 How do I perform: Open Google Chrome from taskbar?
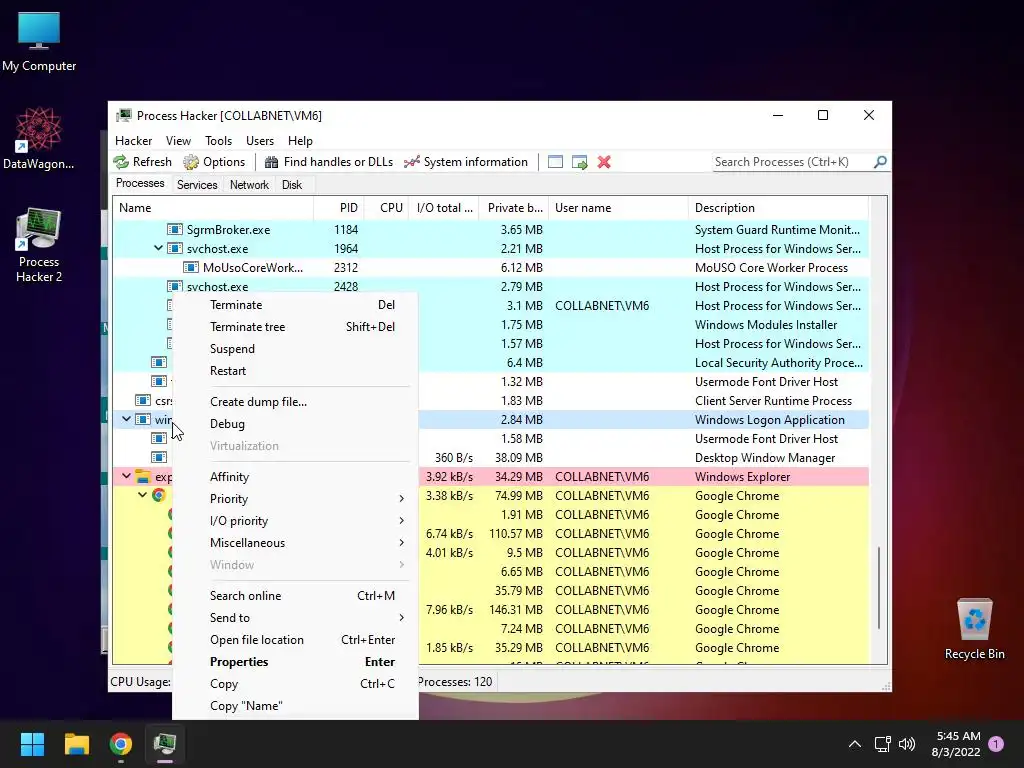click(121, 744)
